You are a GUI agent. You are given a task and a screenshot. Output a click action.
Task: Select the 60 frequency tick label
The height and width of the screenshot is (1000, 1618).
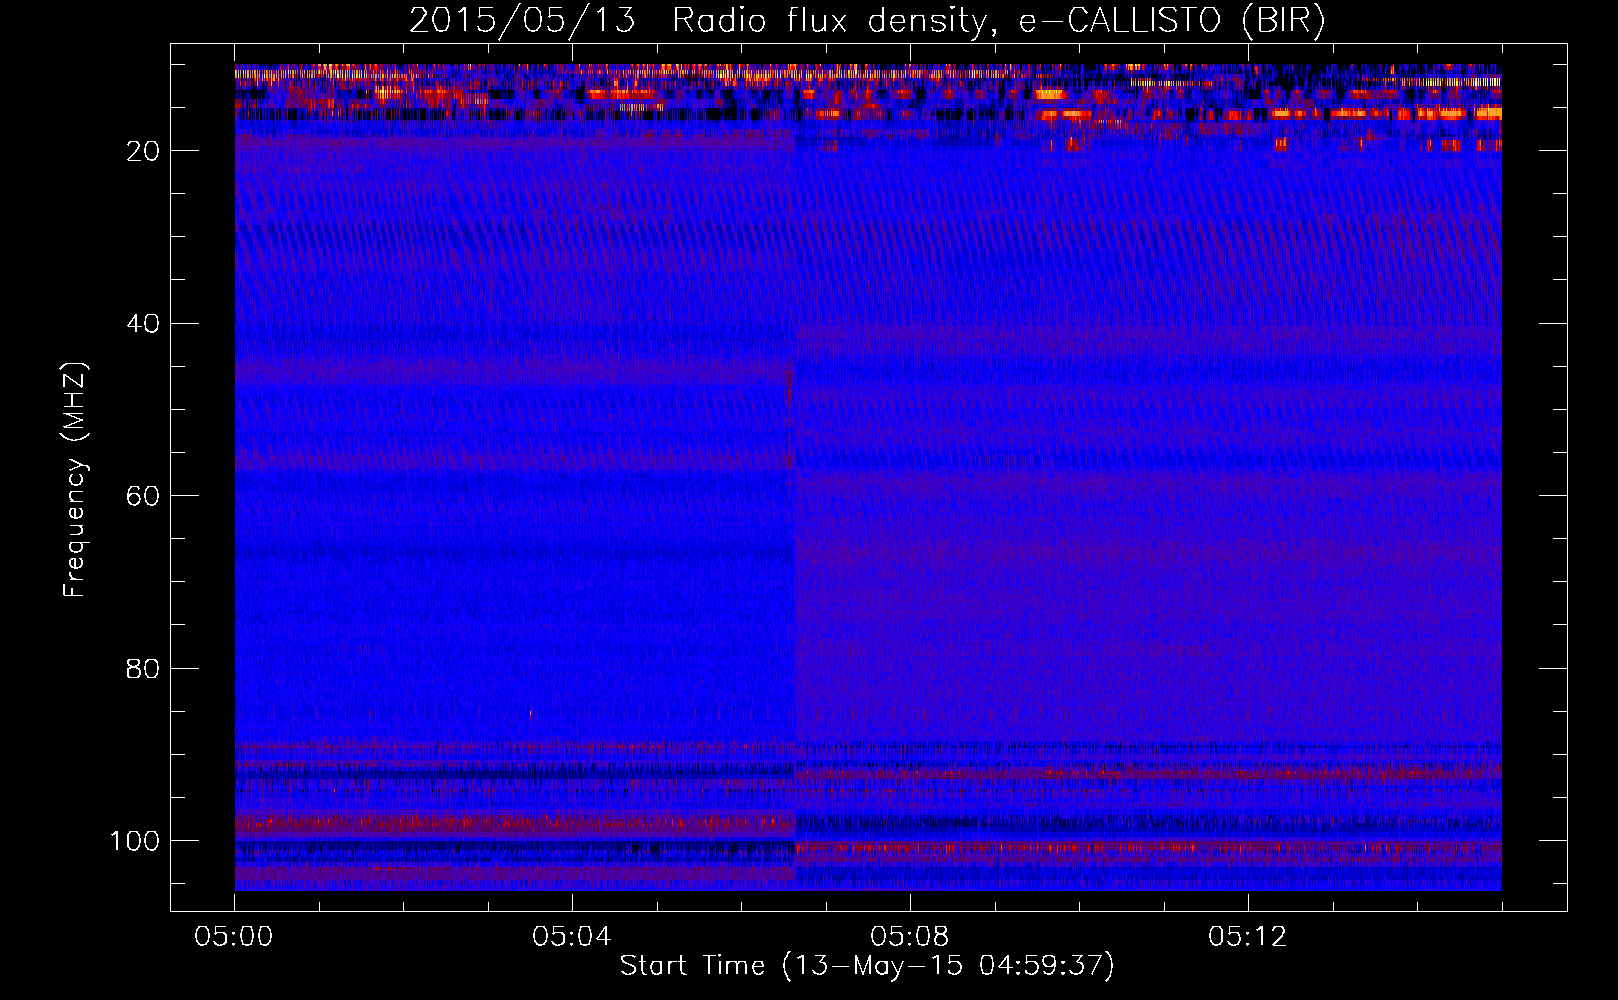[x=143, y=496]
